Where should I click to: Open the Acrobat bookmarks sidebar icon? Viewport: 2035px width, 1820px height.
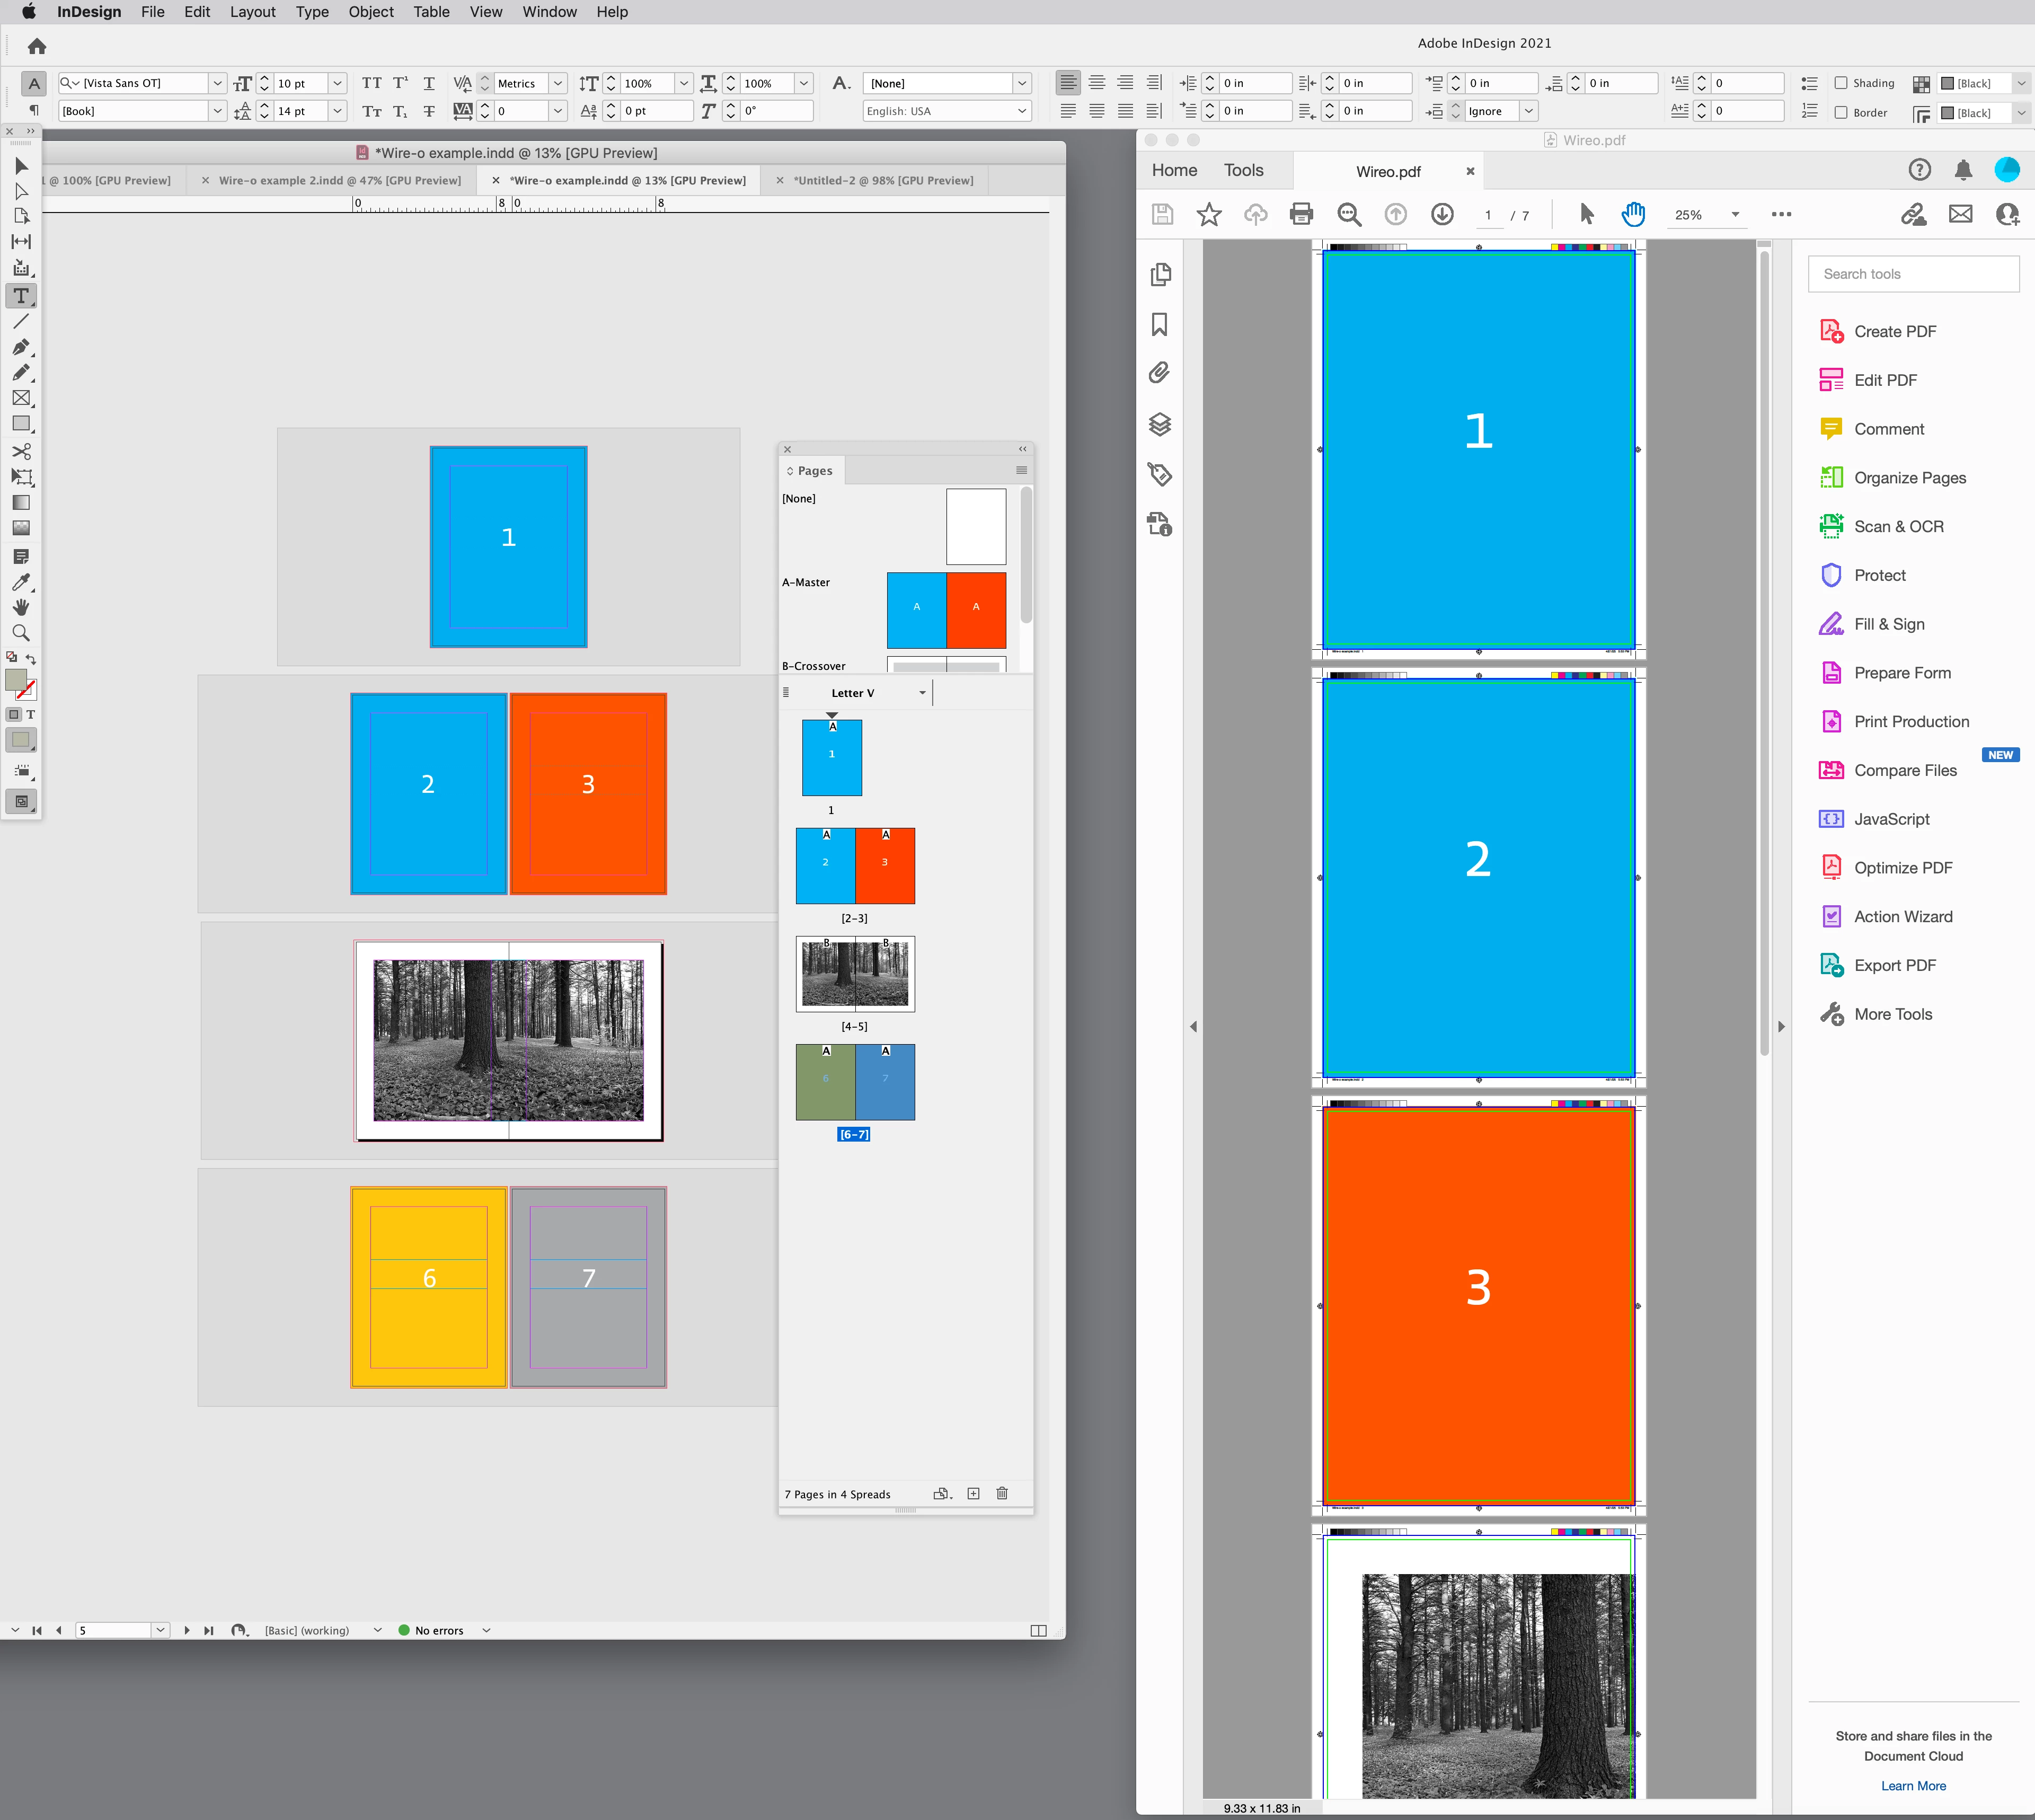pyautogui.click(x=1159, y=324)
